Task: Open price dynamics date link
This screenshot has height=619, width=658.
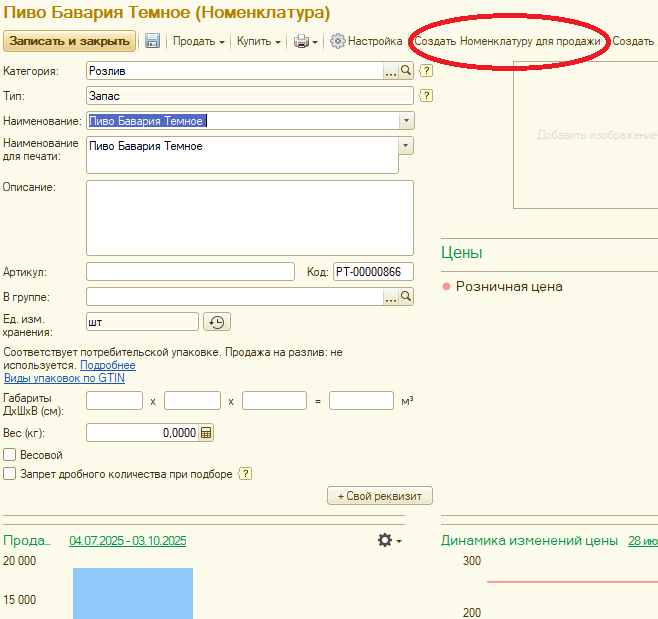Action: click(642, 541)
